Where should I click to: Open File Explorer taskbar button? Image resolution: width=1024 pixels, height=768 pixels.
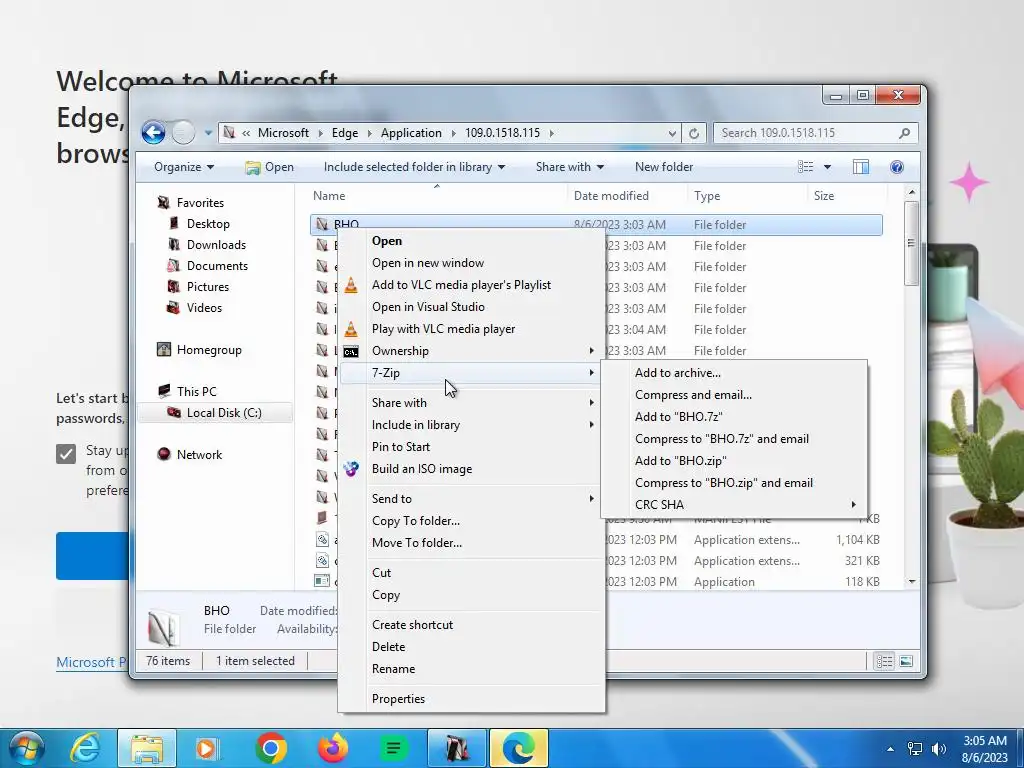click(x=147, y=748)
